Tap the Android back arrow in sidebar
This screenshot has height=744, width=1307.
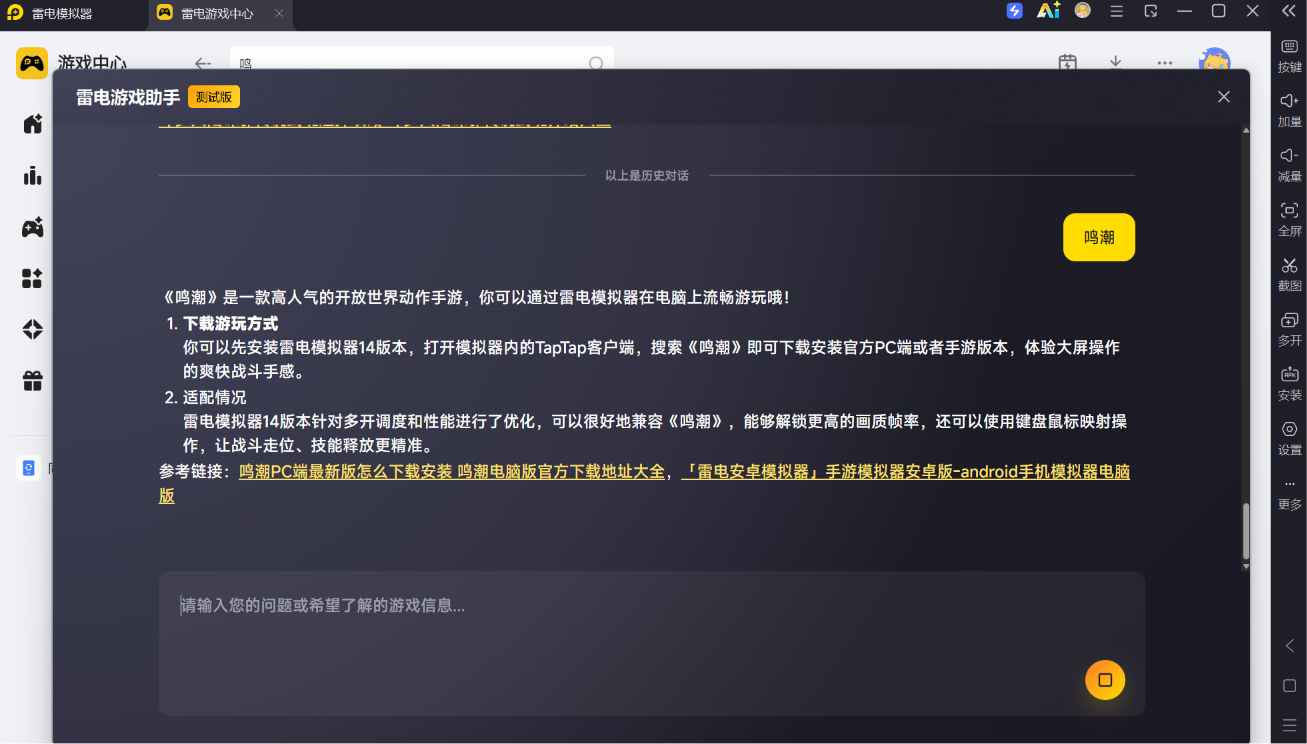tap(1290, 646)
